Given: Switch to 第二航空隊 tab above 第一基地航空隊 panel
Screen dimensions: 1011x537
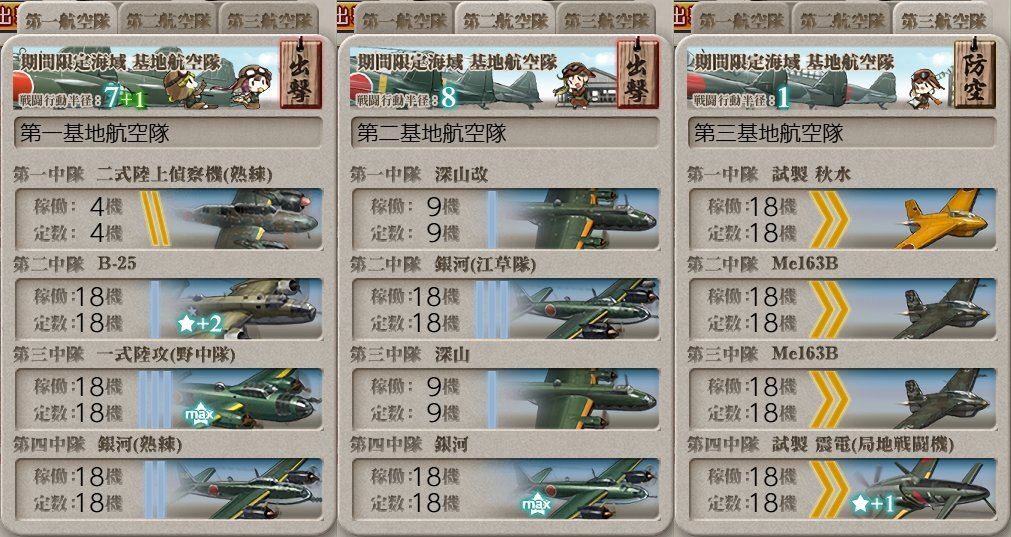Looking at the screenshot, I should 168,19.
